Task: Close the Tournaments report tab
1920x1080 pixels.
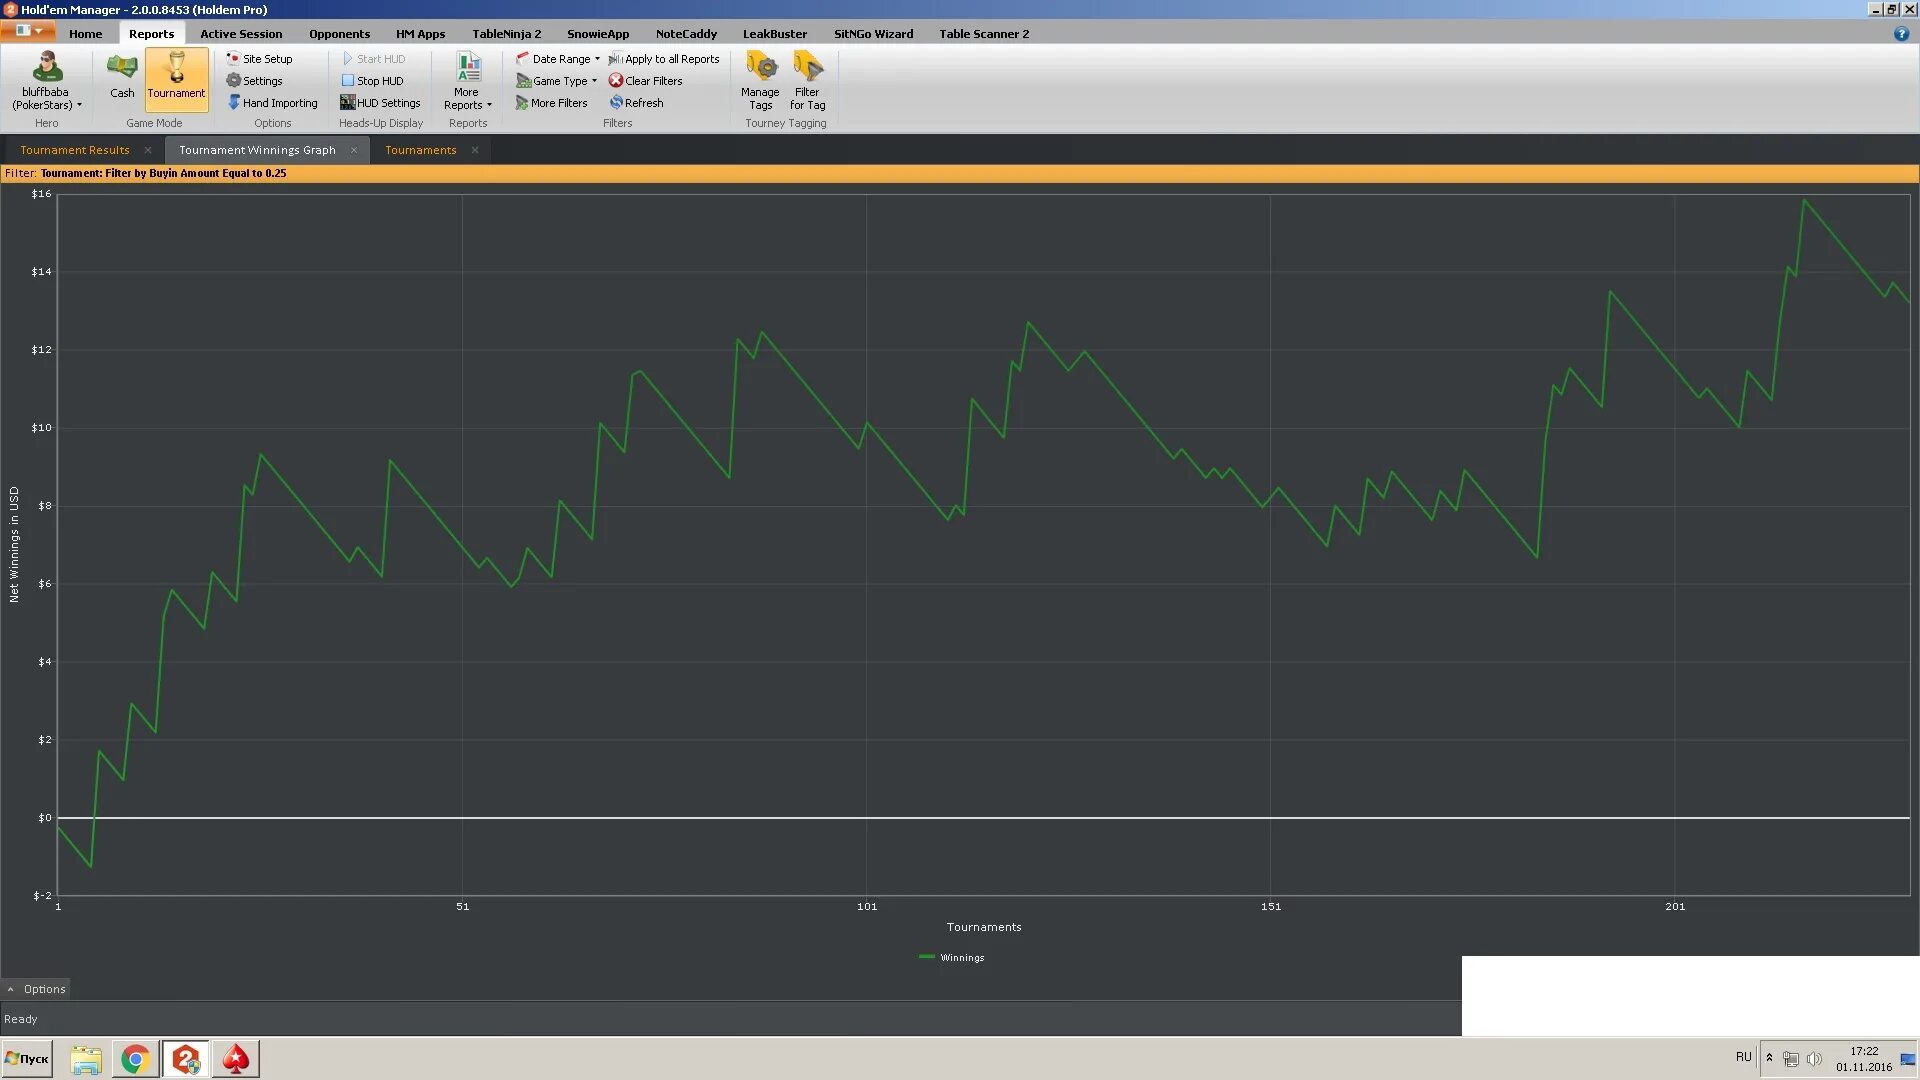Action: pyautogui.click(x=475, y=150)
